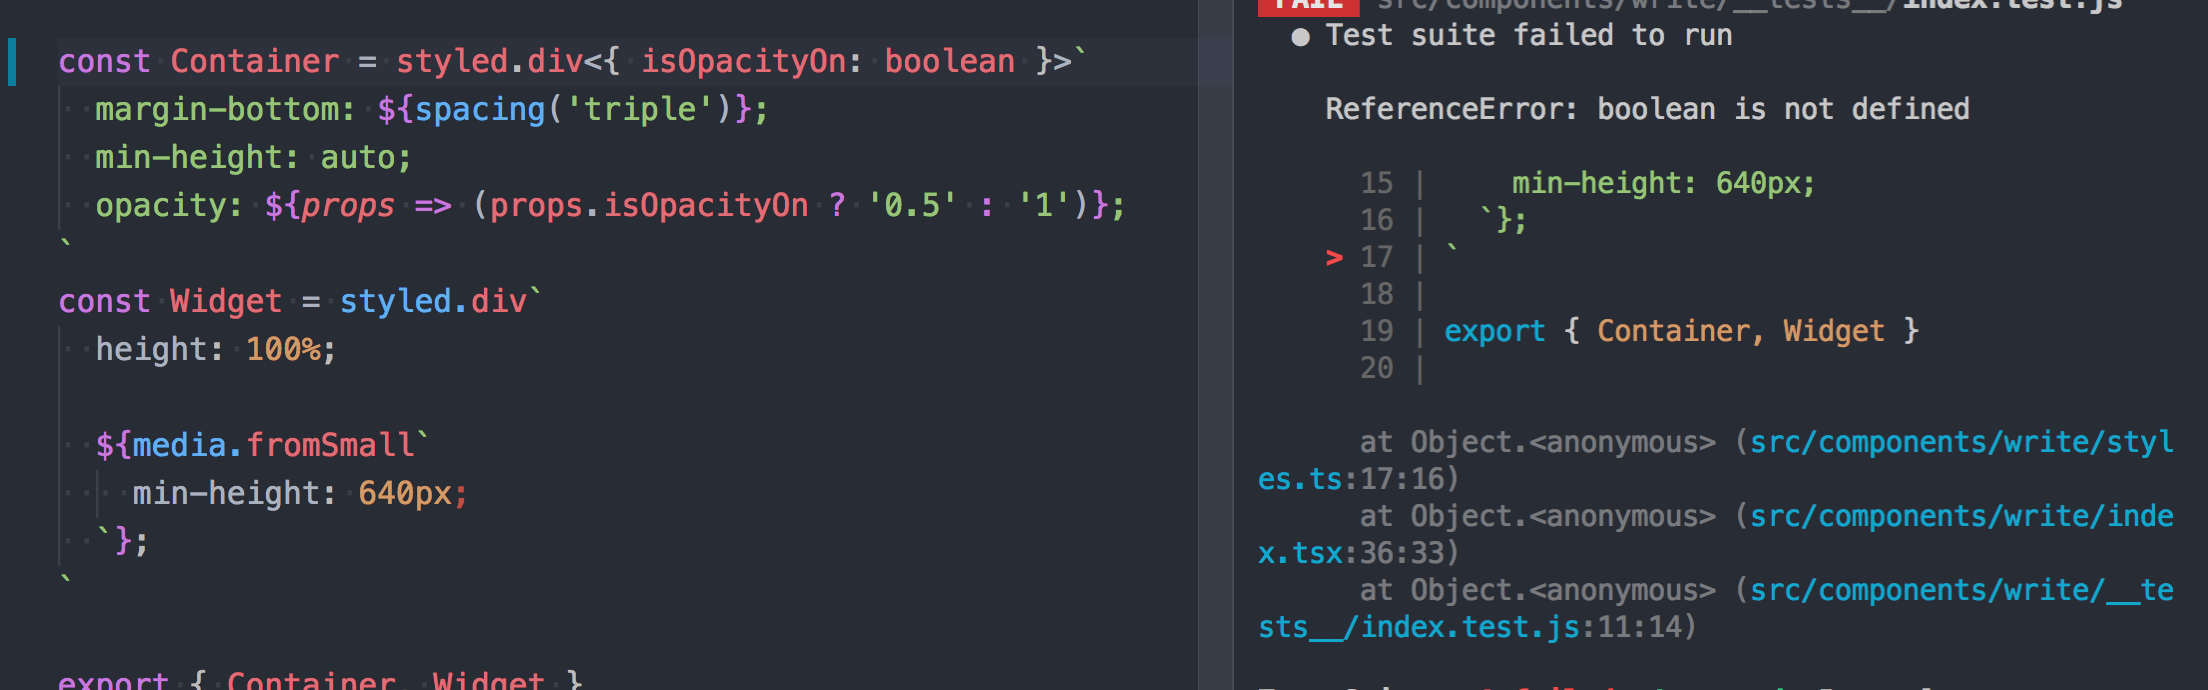Click the italic props arrow-function parameter
The width and height of the screenshot is (2208, 690).
click(x=348, y=206)
